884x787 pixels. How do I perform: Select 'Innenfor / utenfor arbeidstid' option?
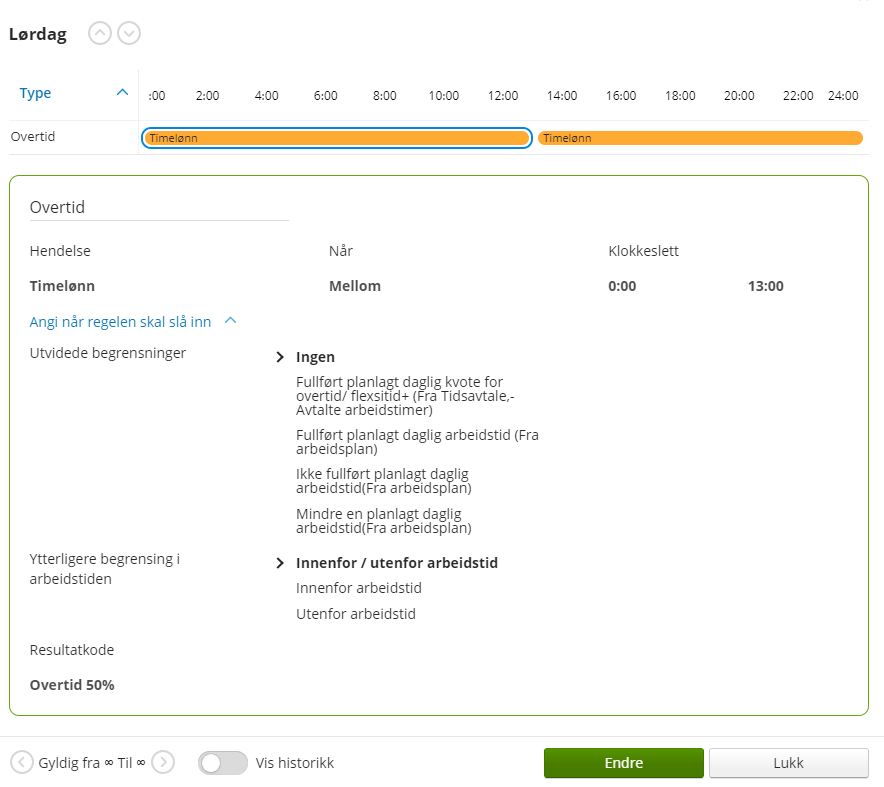pos(397,563)
